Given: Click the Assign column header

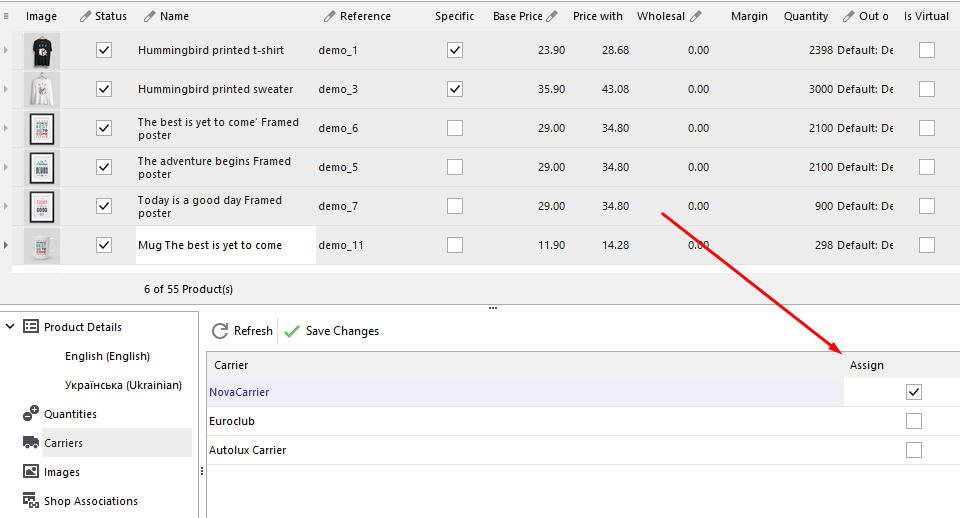Looking at the screenshot, I should (x=866, y=365).
